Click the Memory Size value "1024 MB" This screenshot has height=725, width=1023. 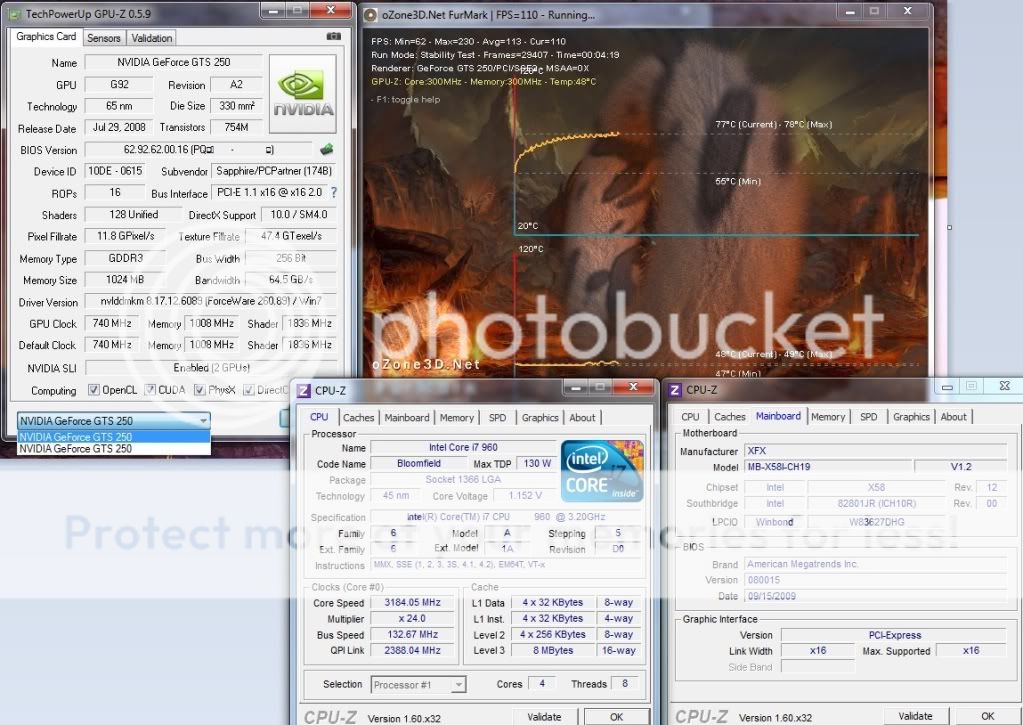click(125, 279)
